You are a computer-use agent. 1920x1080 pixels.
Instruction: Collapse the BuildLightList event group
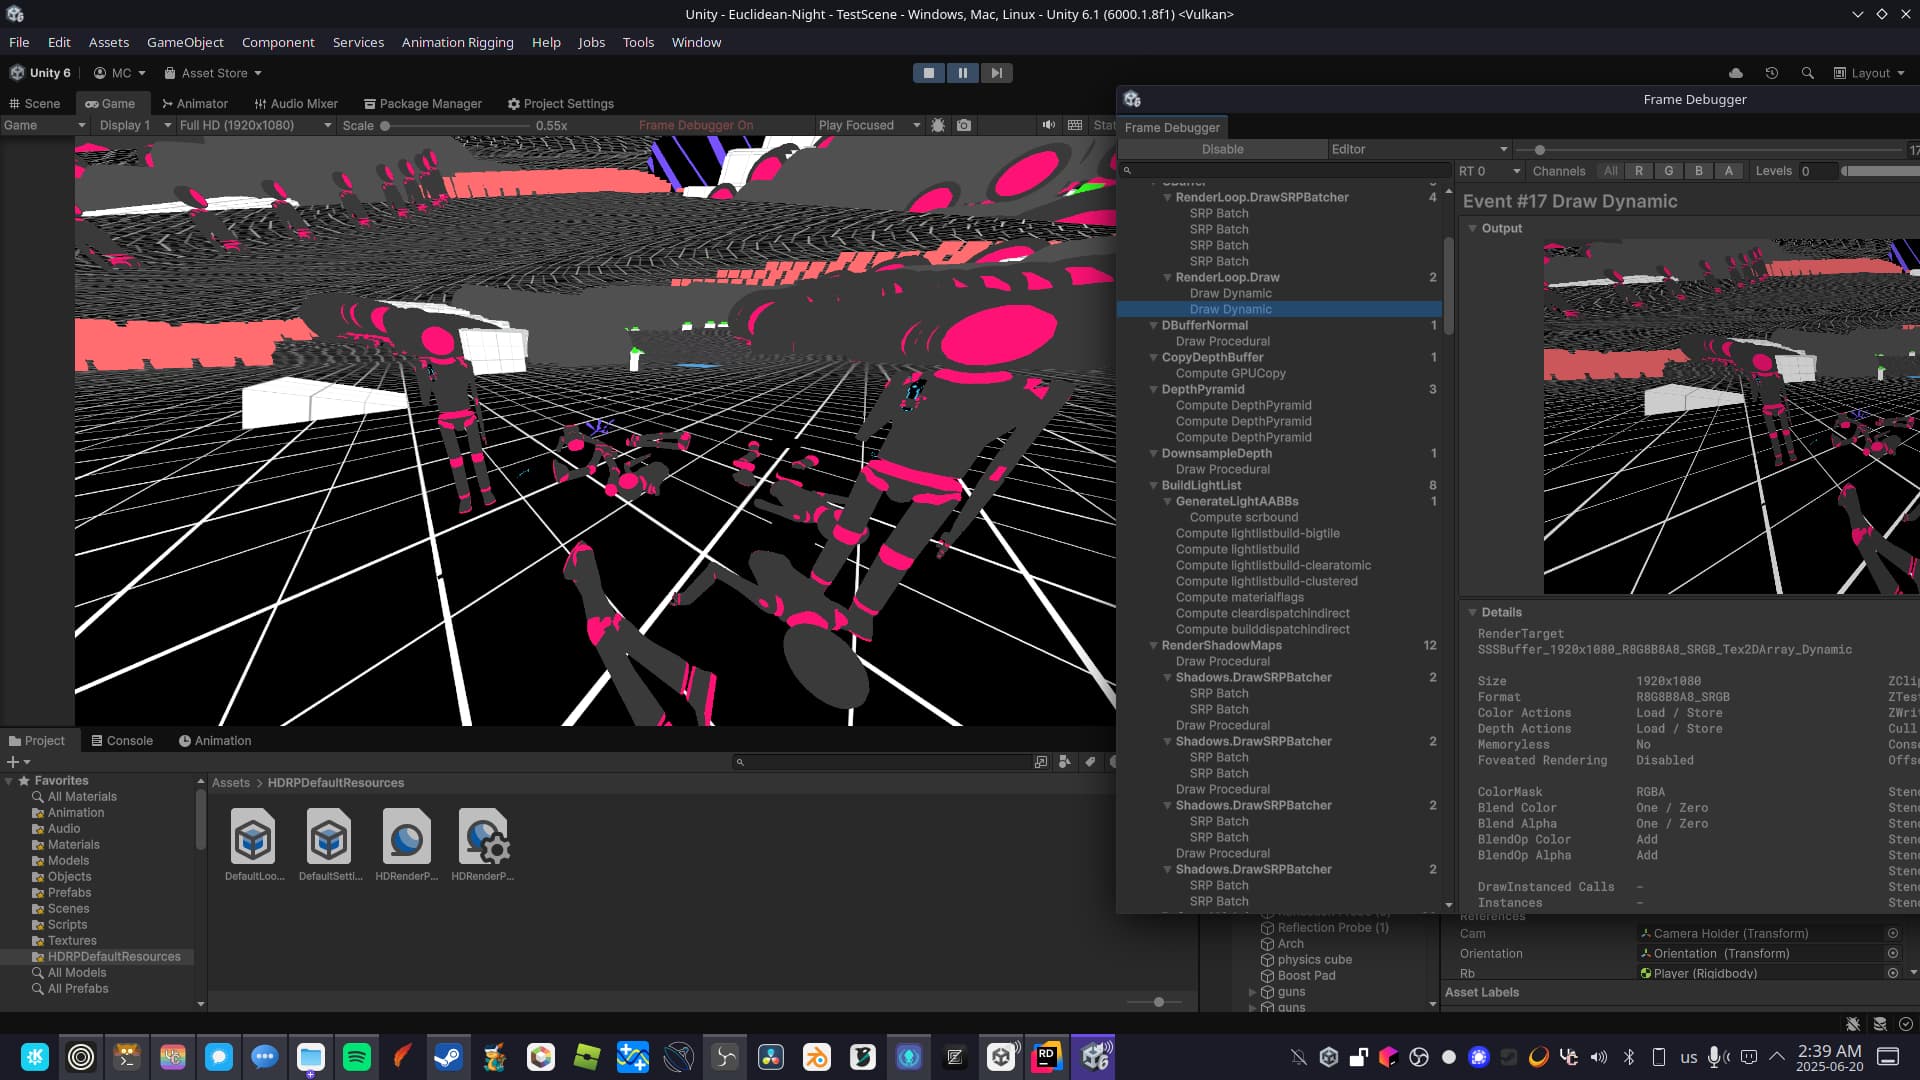pos(1155,485)
